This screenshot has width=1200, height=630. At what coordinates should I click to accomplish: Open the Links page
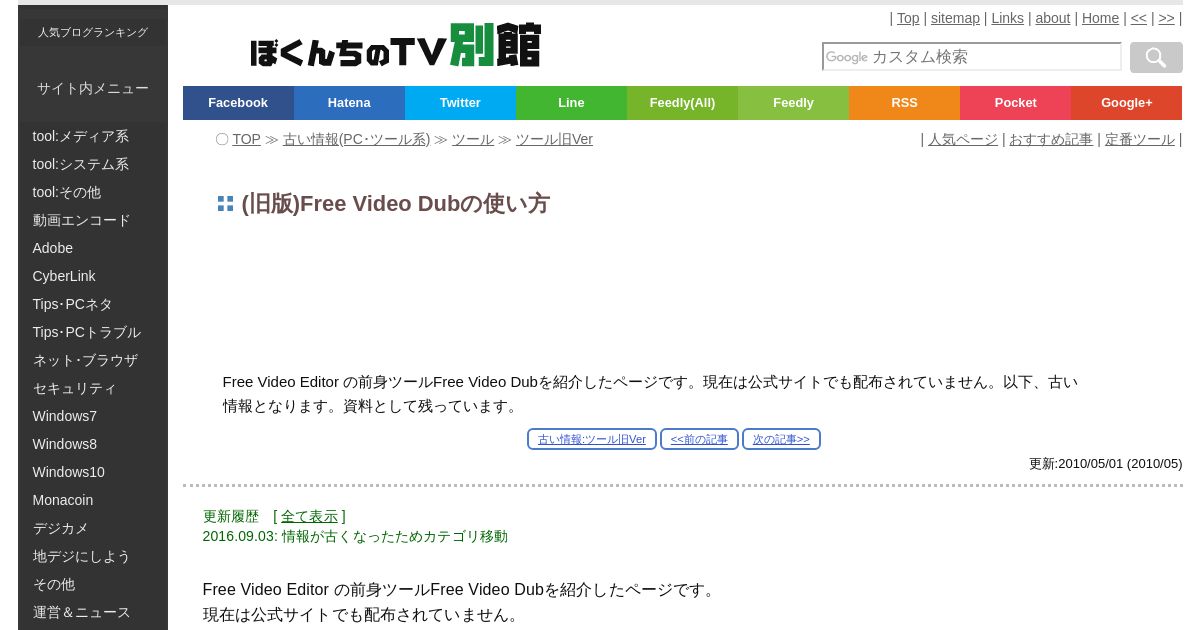pyautogui.click(x=1007, y=18)
